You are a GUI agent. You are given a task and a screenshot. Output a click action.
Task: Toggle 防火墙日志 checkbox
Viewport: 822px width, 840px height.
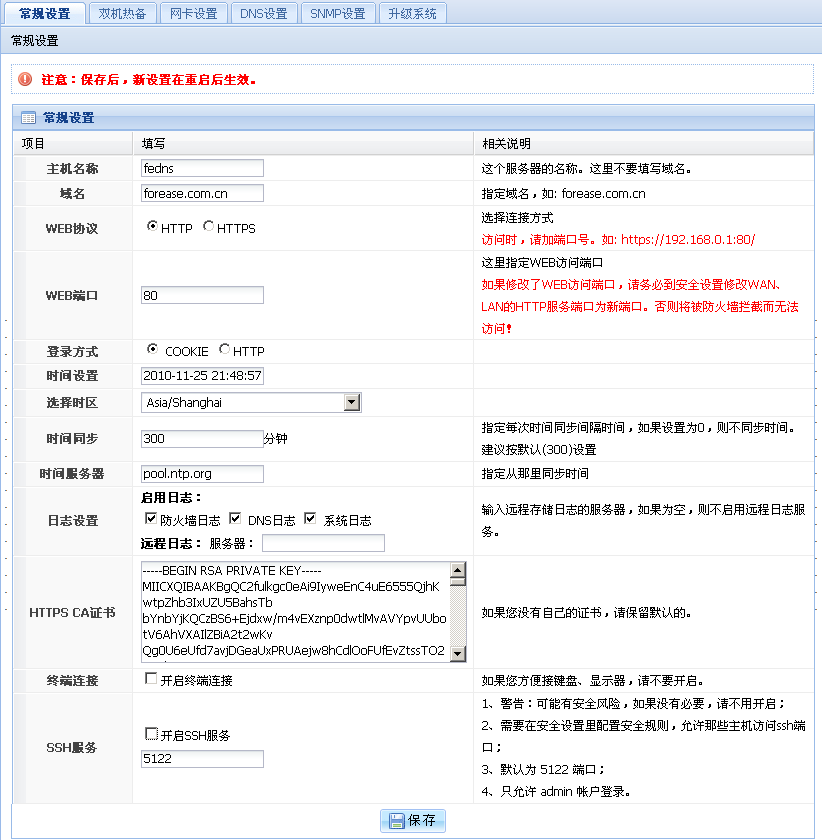(151, 518)
